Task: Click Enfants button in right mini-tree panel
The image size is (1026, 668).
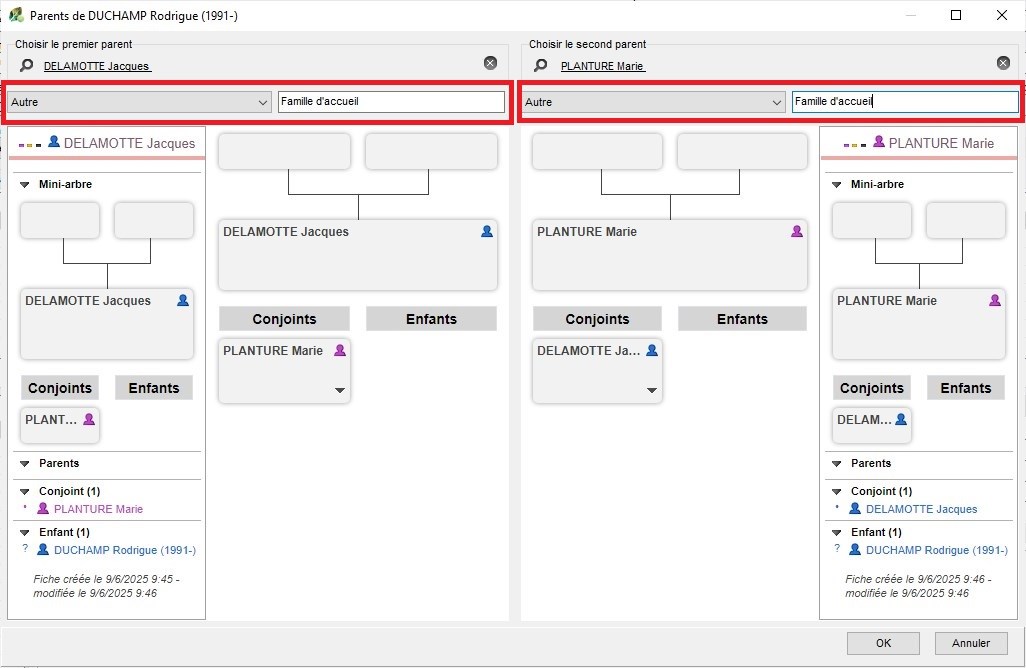Action: (x=966, y=388)
